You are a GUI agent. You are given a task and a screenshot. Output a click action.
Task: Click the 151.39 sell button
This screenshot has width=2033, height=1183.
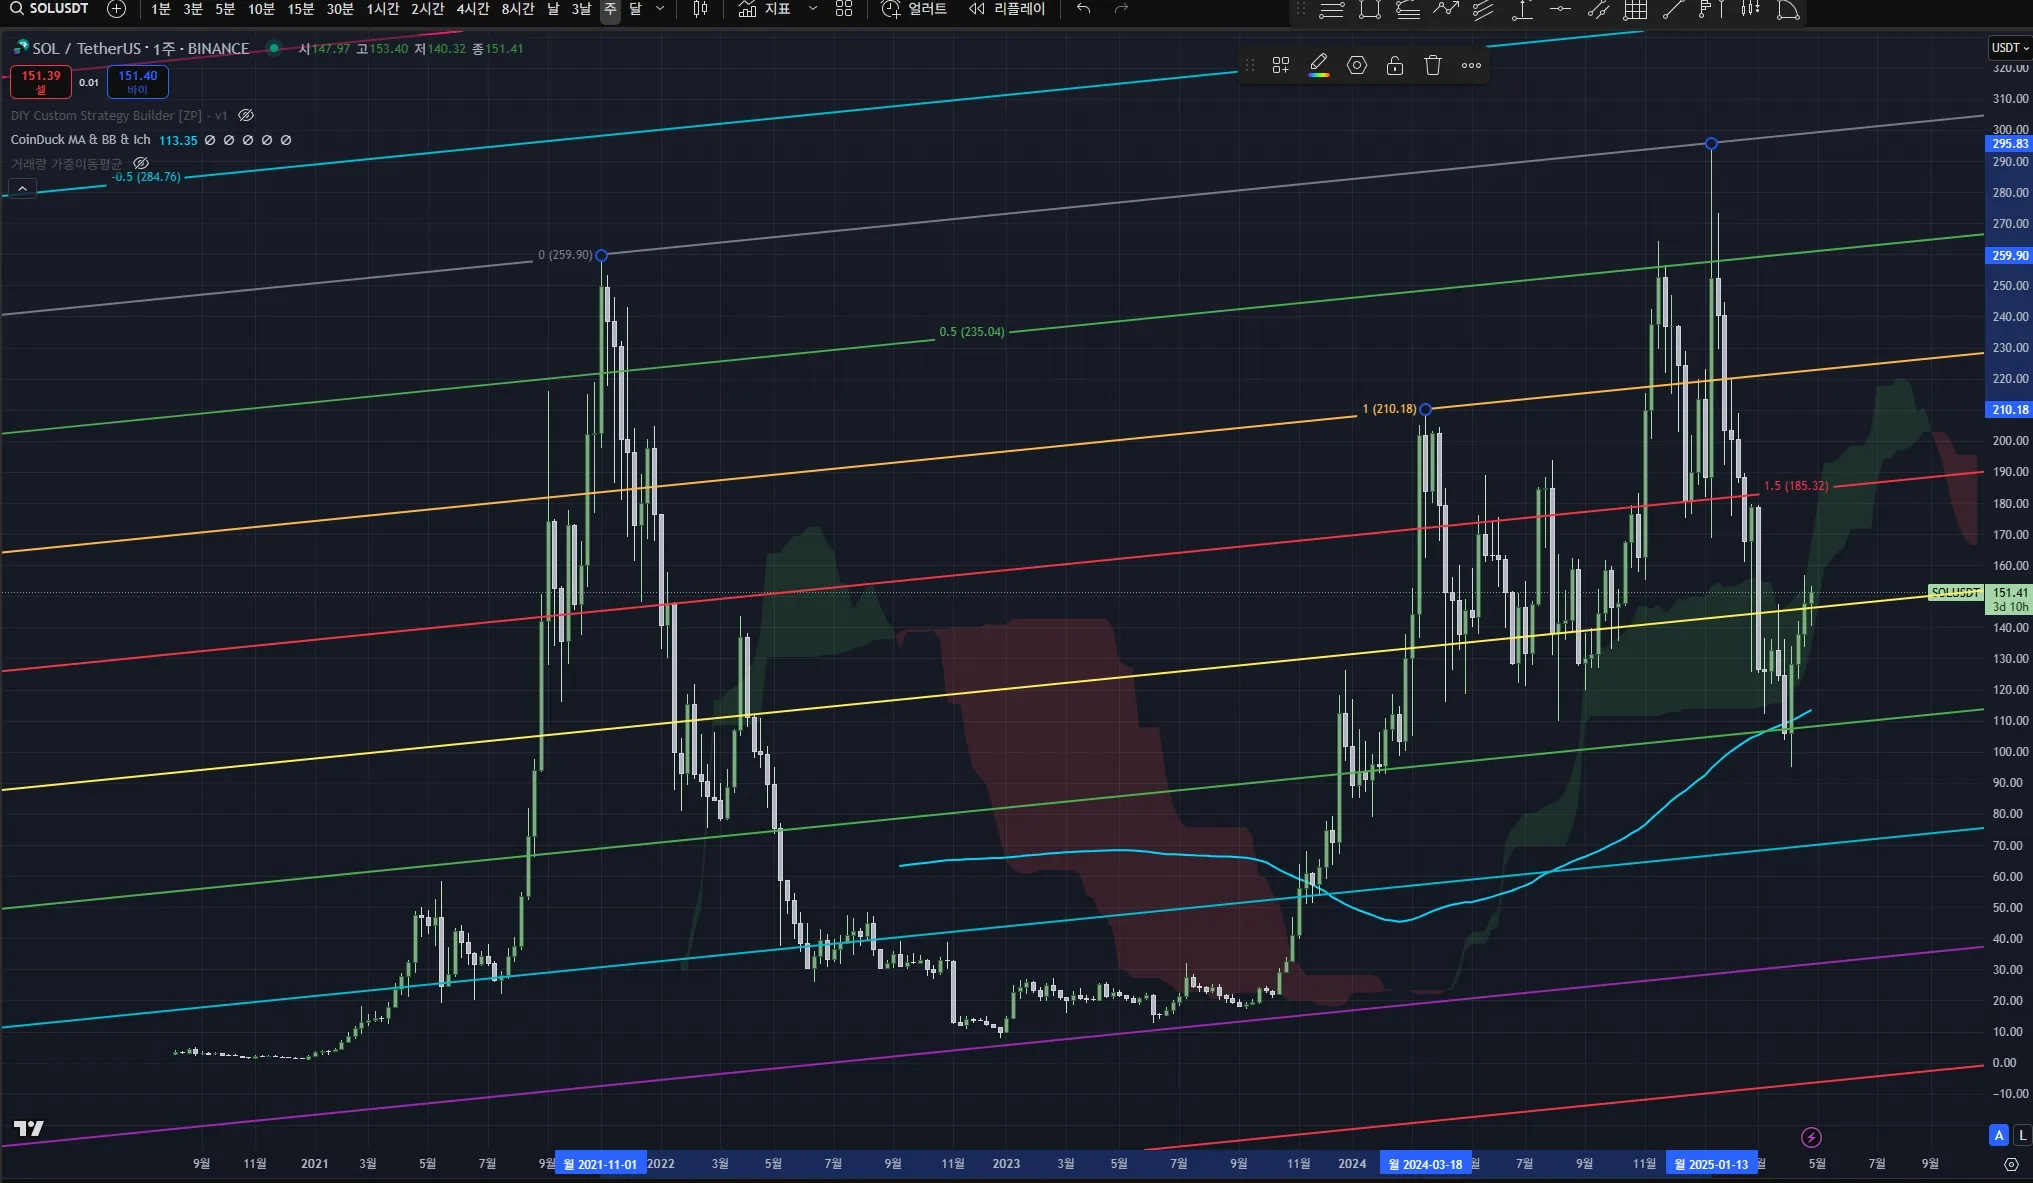[41, 82]
